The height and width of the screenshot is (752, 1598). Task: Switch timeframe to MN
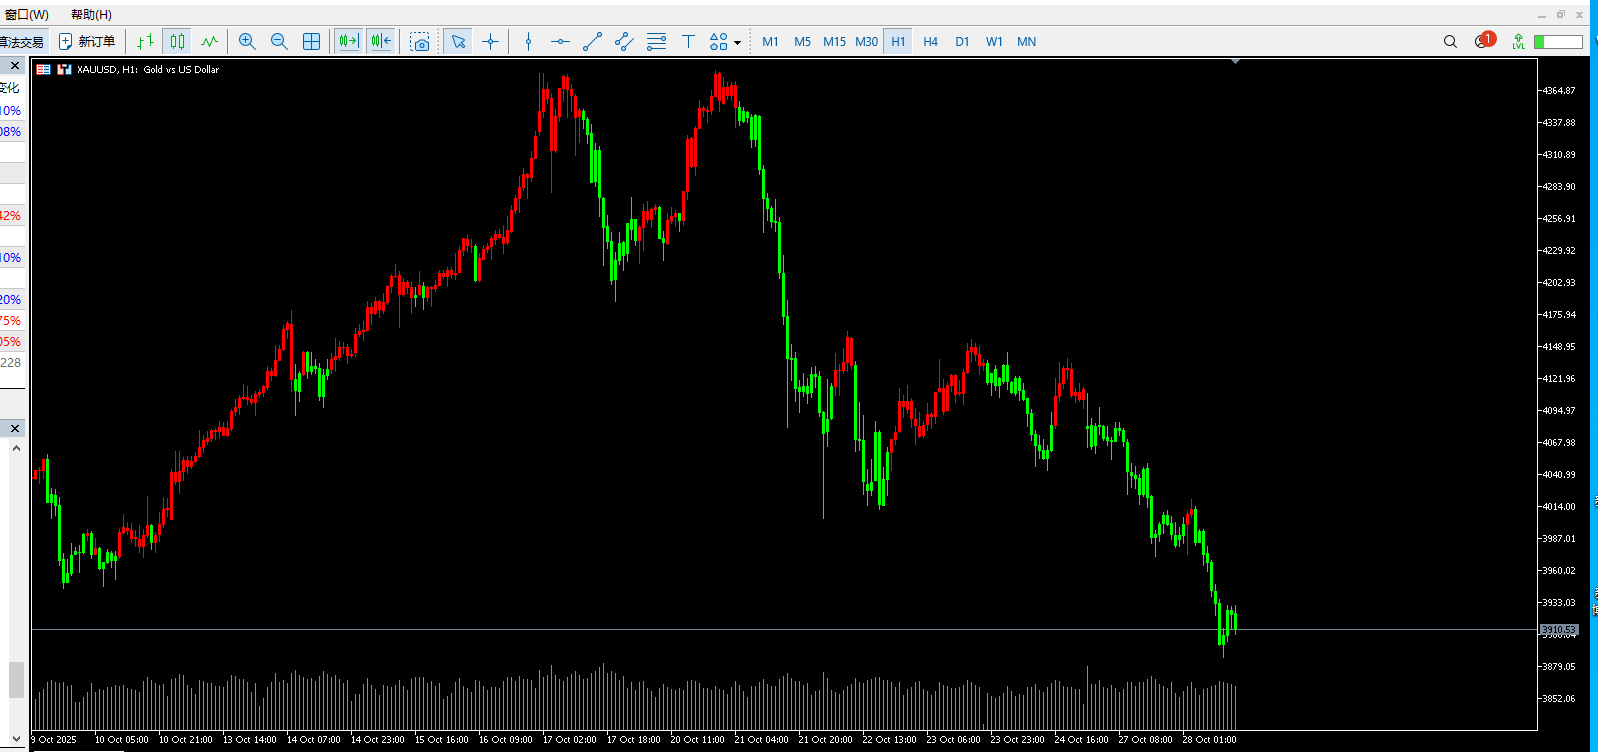coord(1026,41)
